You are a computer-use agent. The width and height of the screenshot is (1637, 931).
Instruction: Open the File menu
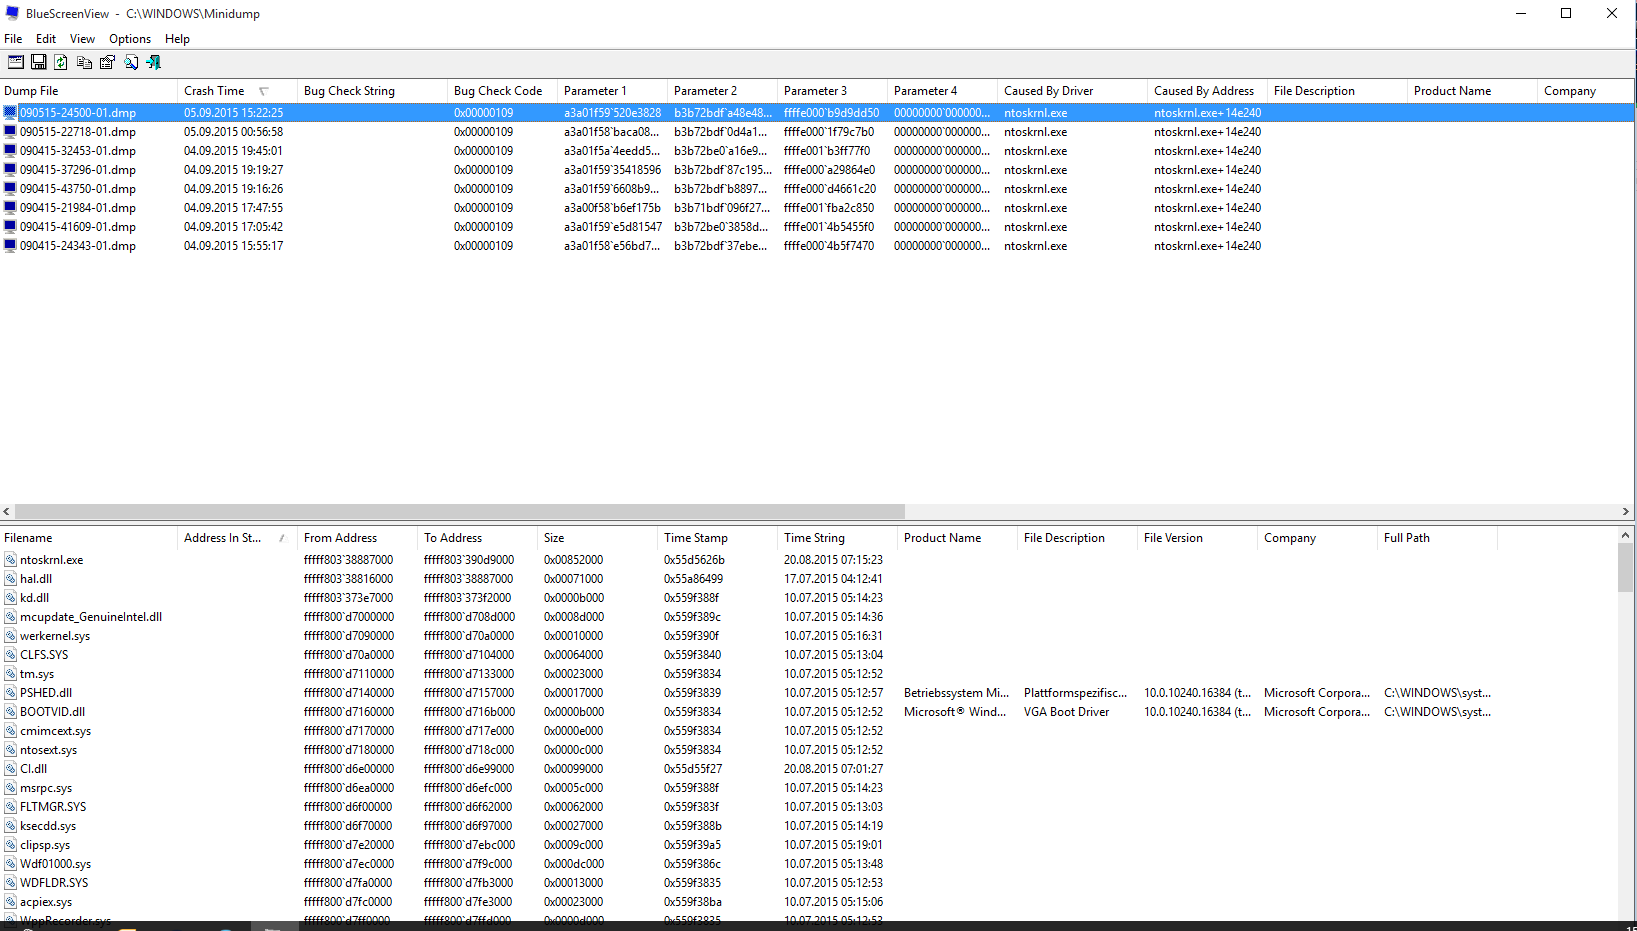pos(13,39)
